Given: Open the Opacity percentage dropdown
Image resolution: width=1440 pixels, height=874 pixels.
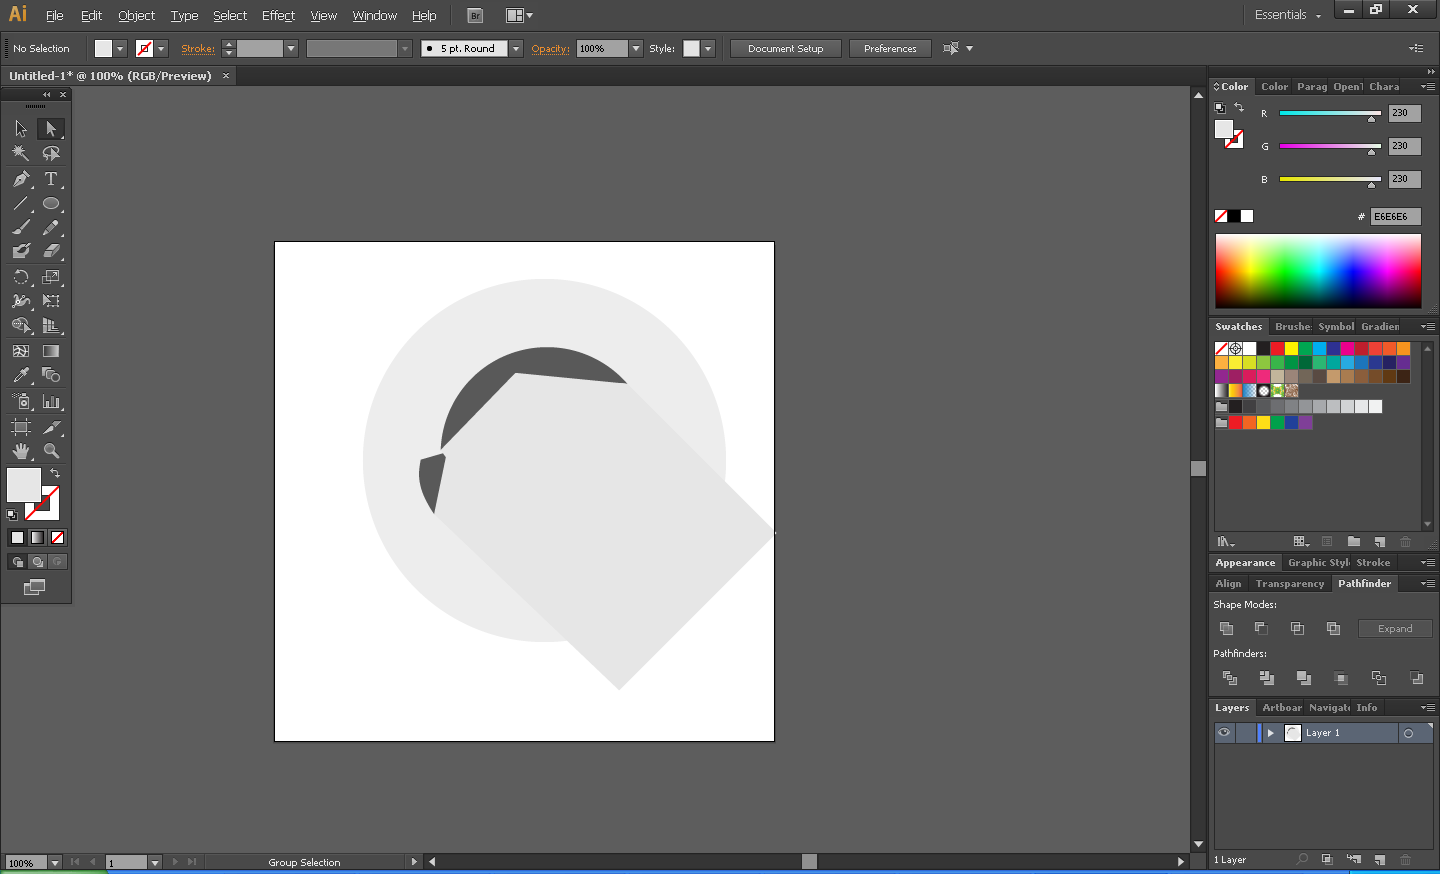Looking at the screenshot, I should 636,48.
